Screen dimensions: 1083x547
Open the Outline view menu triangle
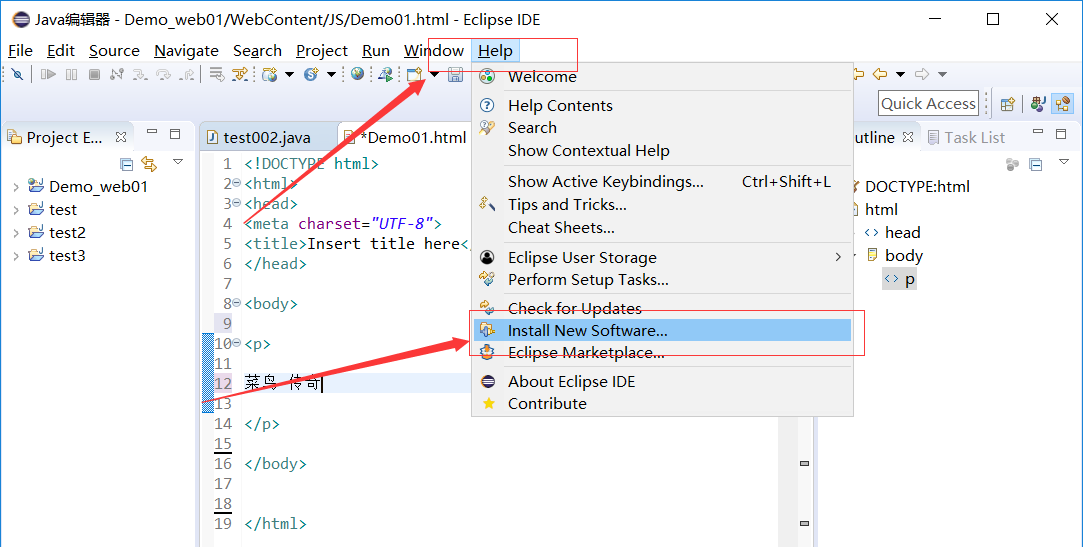click(1064, 162)
